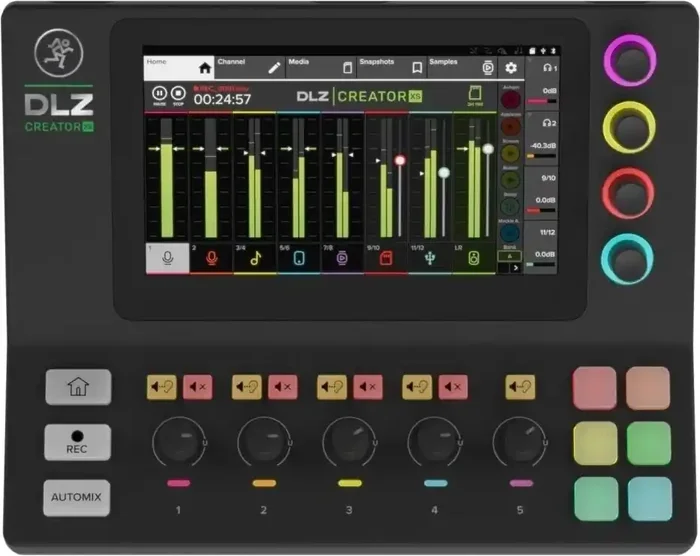
Task: Hit the yellow physical sample pad
Action: pyautogui.click(x=596, y=443)
